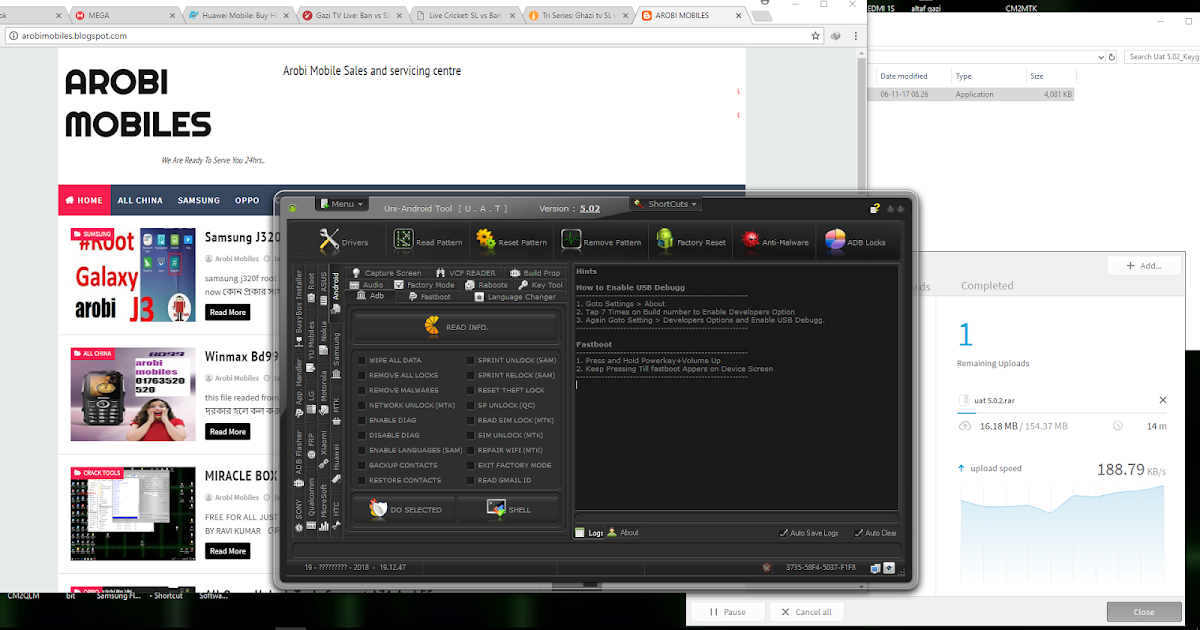
Task: Click the Add... button in uploader
Action: tap(1144, 266)
